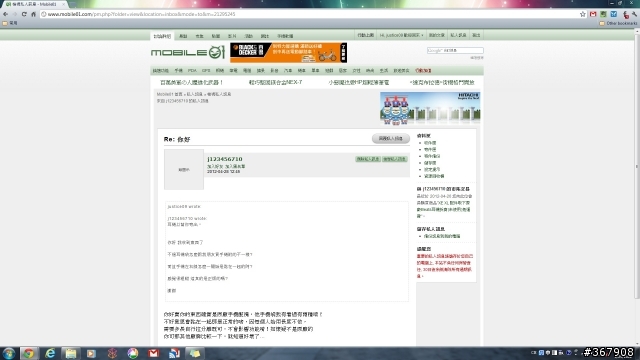
Task: Open Picasa icon on the taskbar
Action: 133,353
